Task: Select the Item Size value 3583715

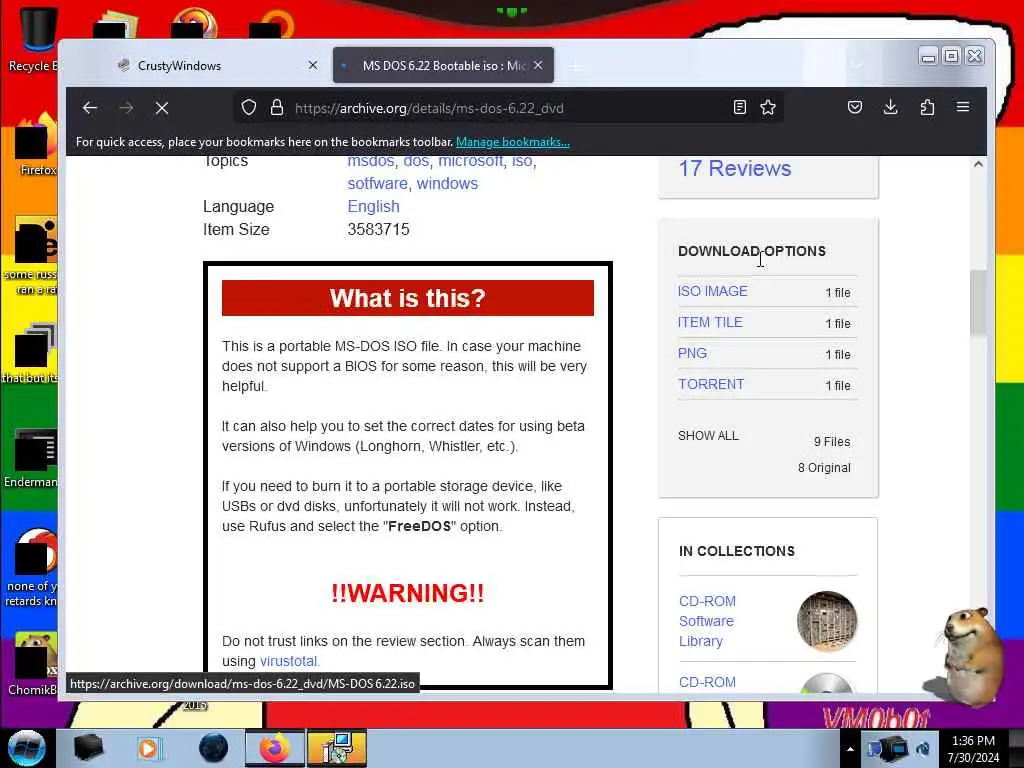Action: pos(378,229)
